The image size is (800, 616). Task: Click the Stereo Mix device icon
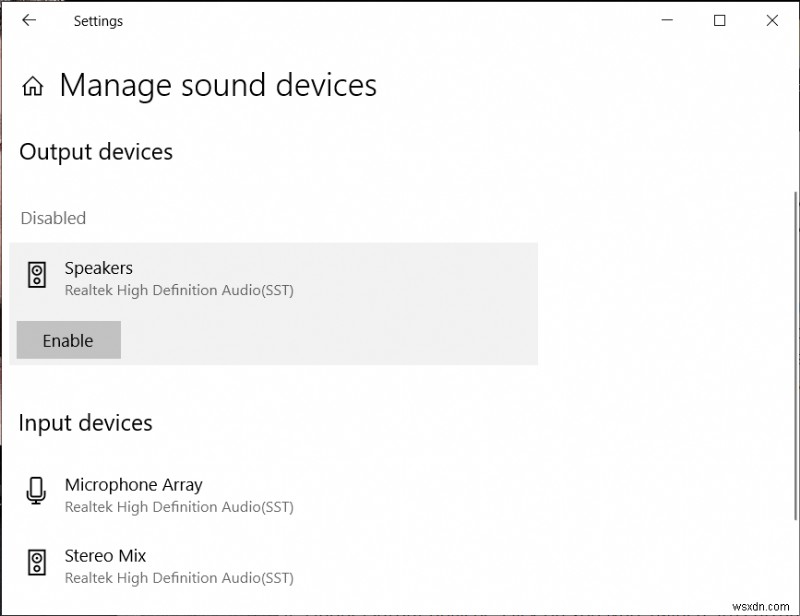[x=37, y=563]
